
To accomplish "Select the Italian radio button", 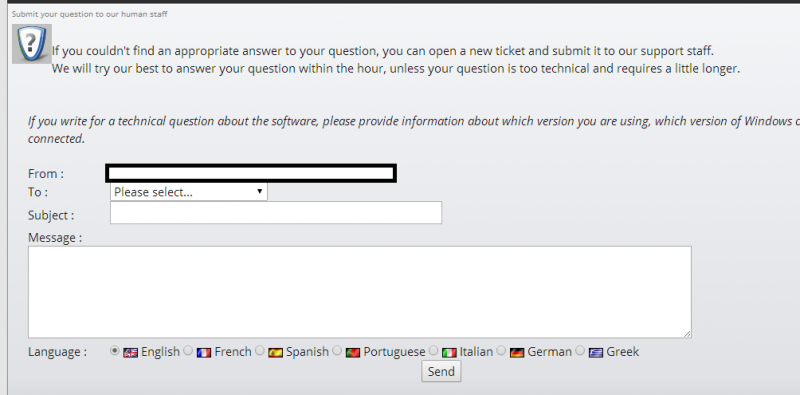I will pos(434,351).
